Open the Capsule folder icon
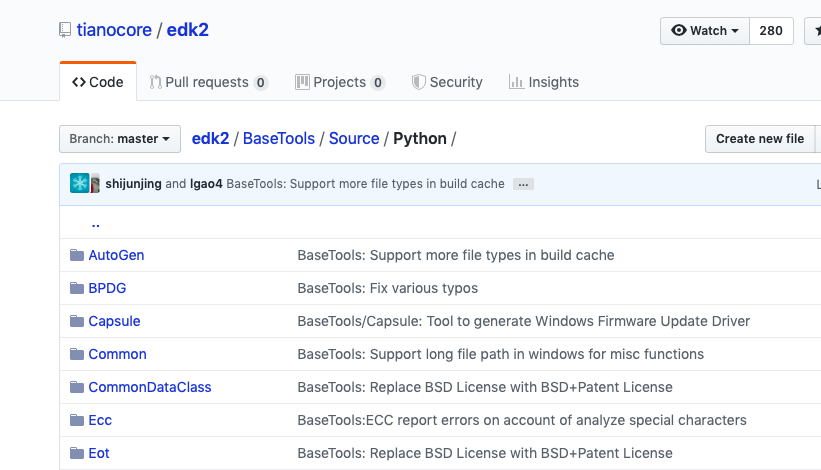This screenshot has height=470, width=821. coord(77,321)
